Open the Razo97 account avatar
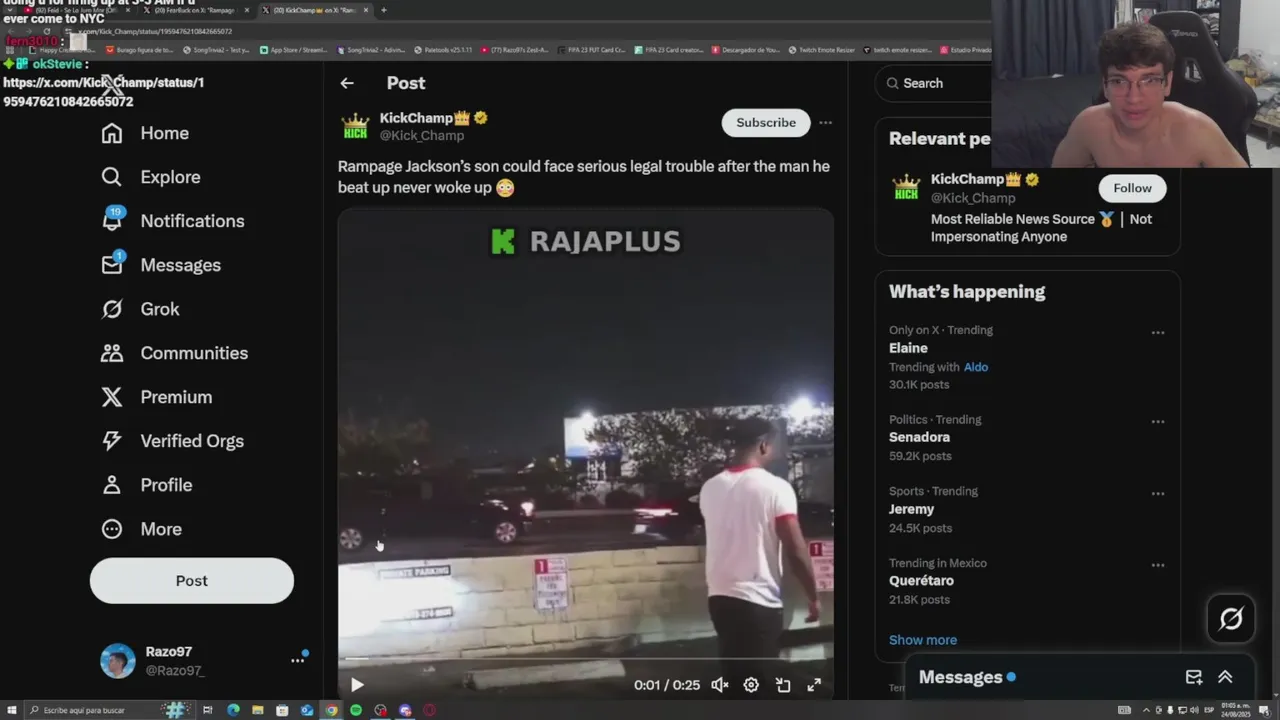Viewport: 1280px width, 720px height. (117, 661)
